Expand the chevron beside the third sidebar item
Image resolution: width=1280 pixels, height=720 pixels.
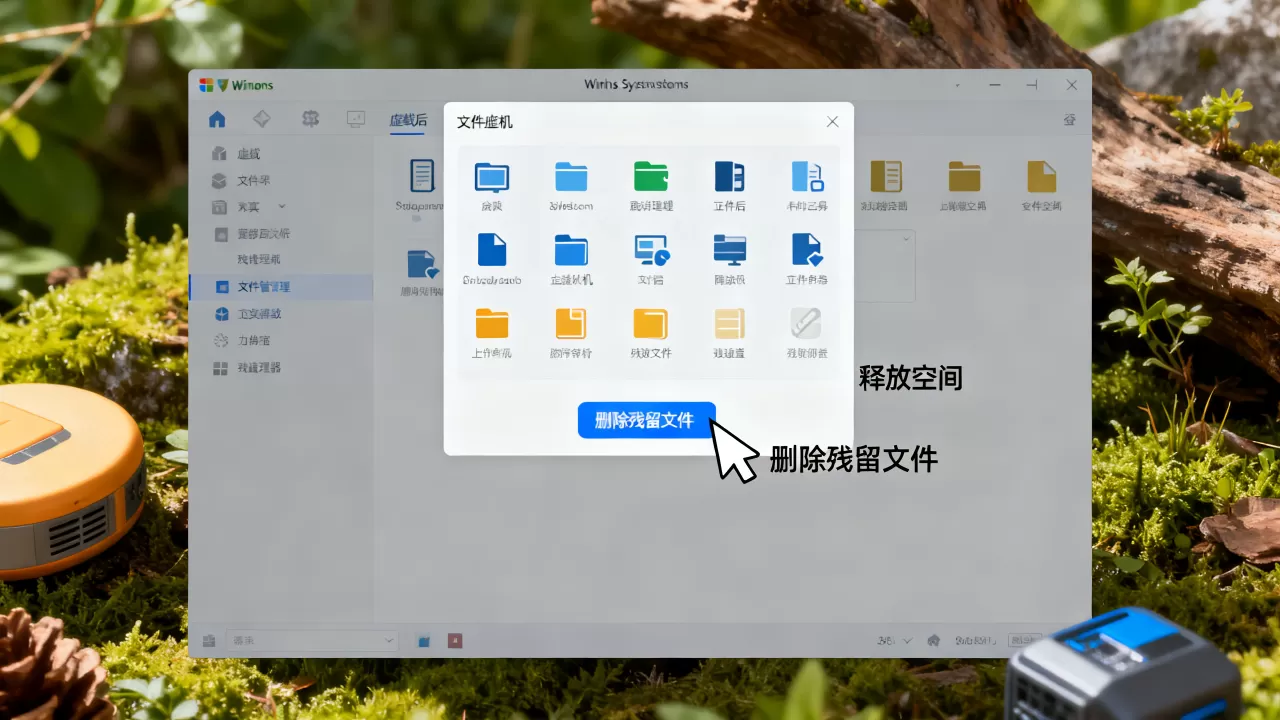pyautogui.click(x=282, y=207)
